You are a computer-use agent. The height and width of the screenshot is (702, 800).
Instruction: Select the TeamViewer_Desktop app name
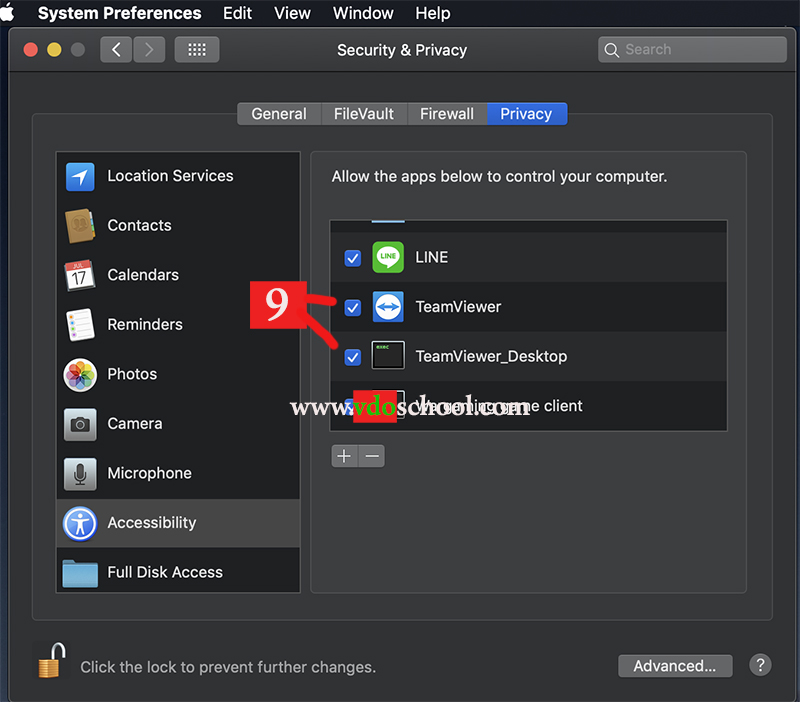[x=491, y=356]
